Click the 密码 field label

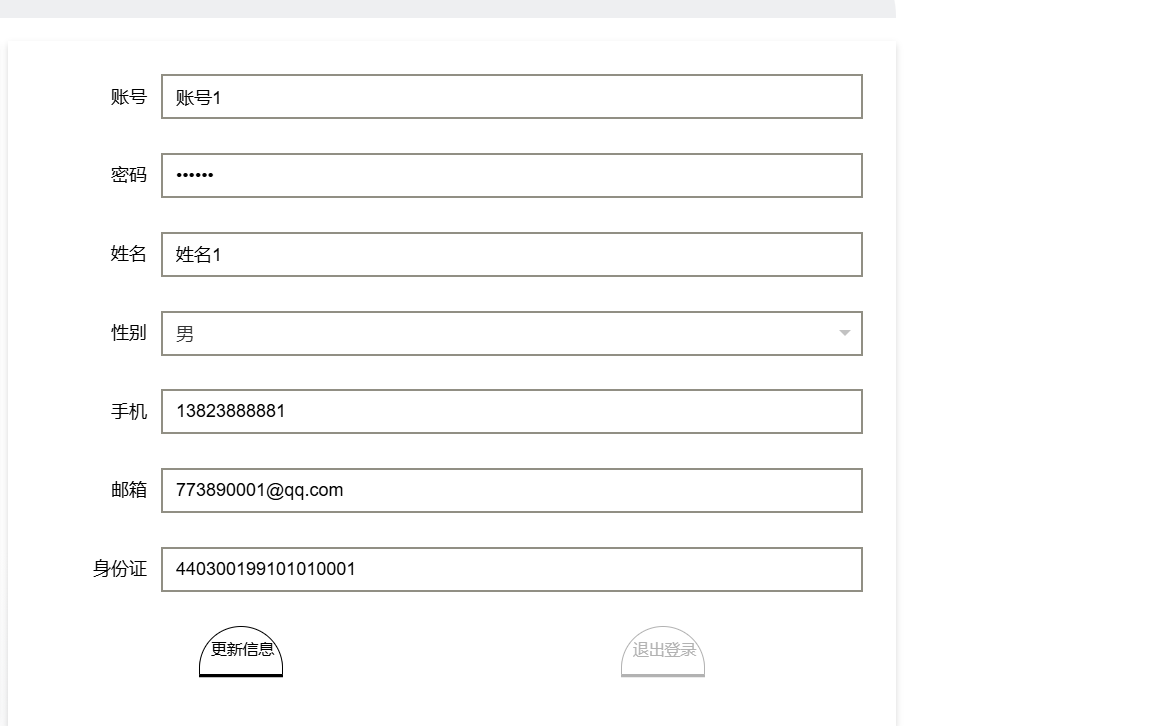[128, 175]
